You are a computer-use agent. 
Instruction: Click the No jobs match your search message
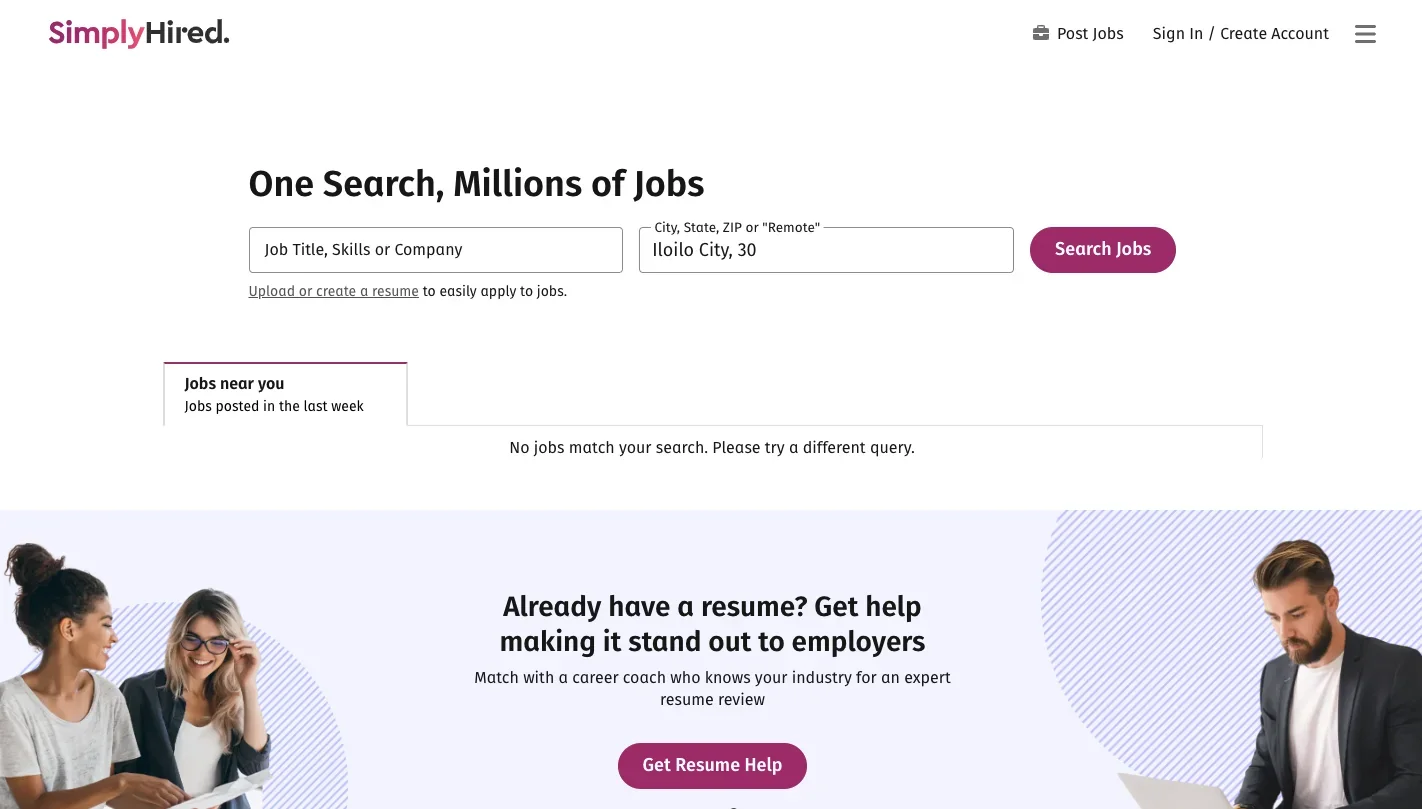click(711, 448)
